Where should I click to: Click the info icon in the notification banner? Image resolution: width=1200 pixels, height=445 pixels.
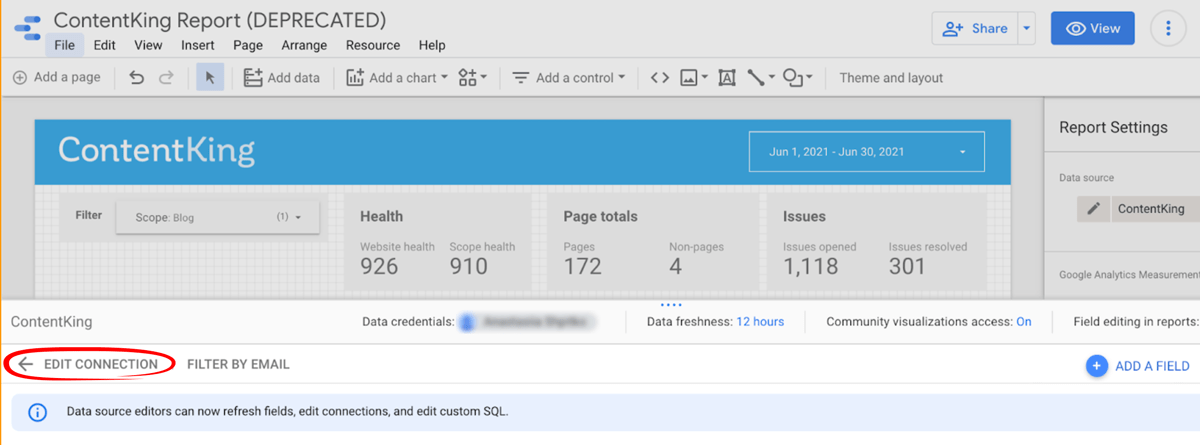(x=37, y=412)
